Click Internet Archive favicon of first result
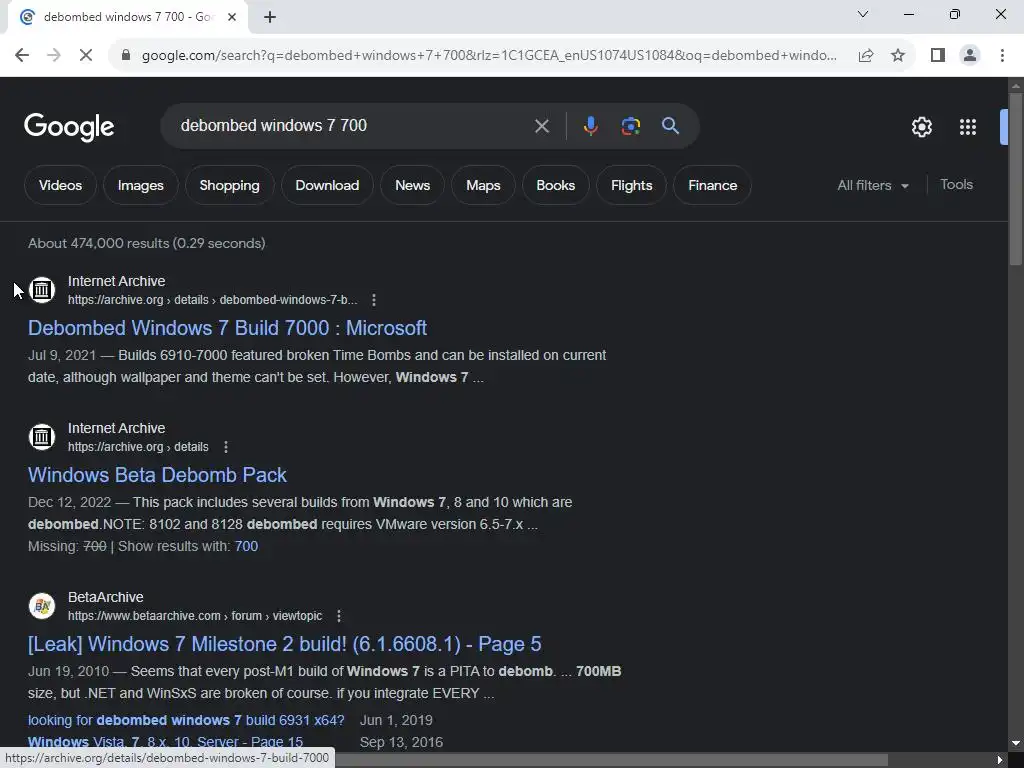Screen dimensions: 1024x768 tap(42, 289)
